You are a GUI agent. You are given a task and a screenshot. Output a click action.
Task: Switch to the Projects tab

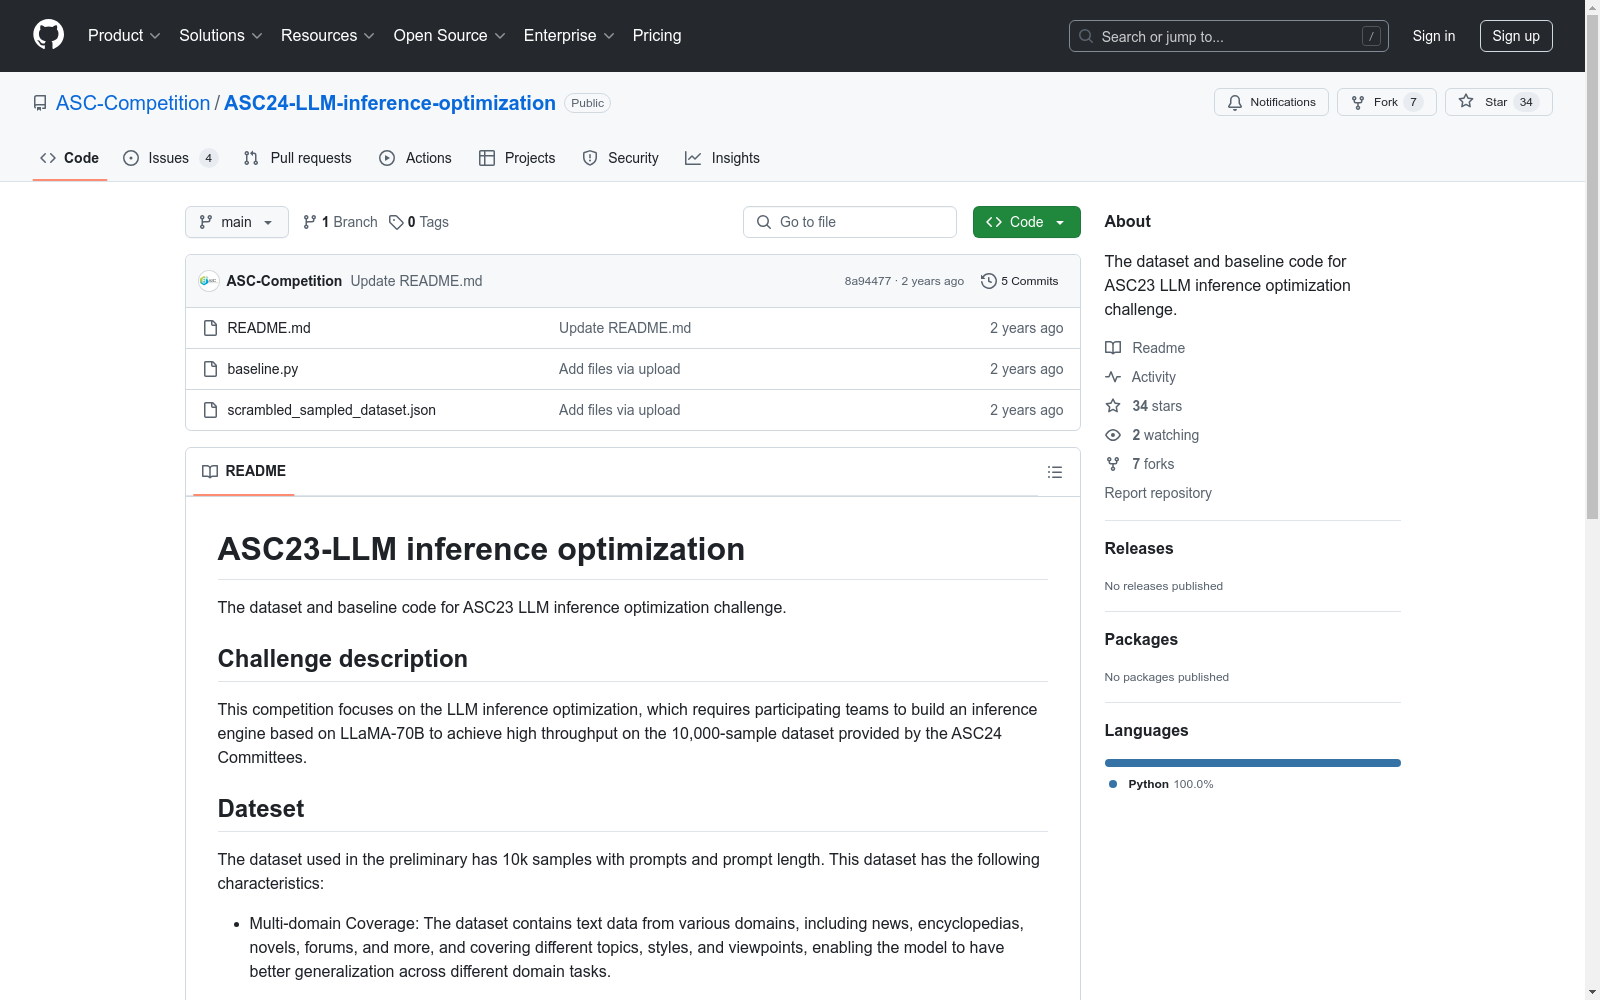point(517,158)
